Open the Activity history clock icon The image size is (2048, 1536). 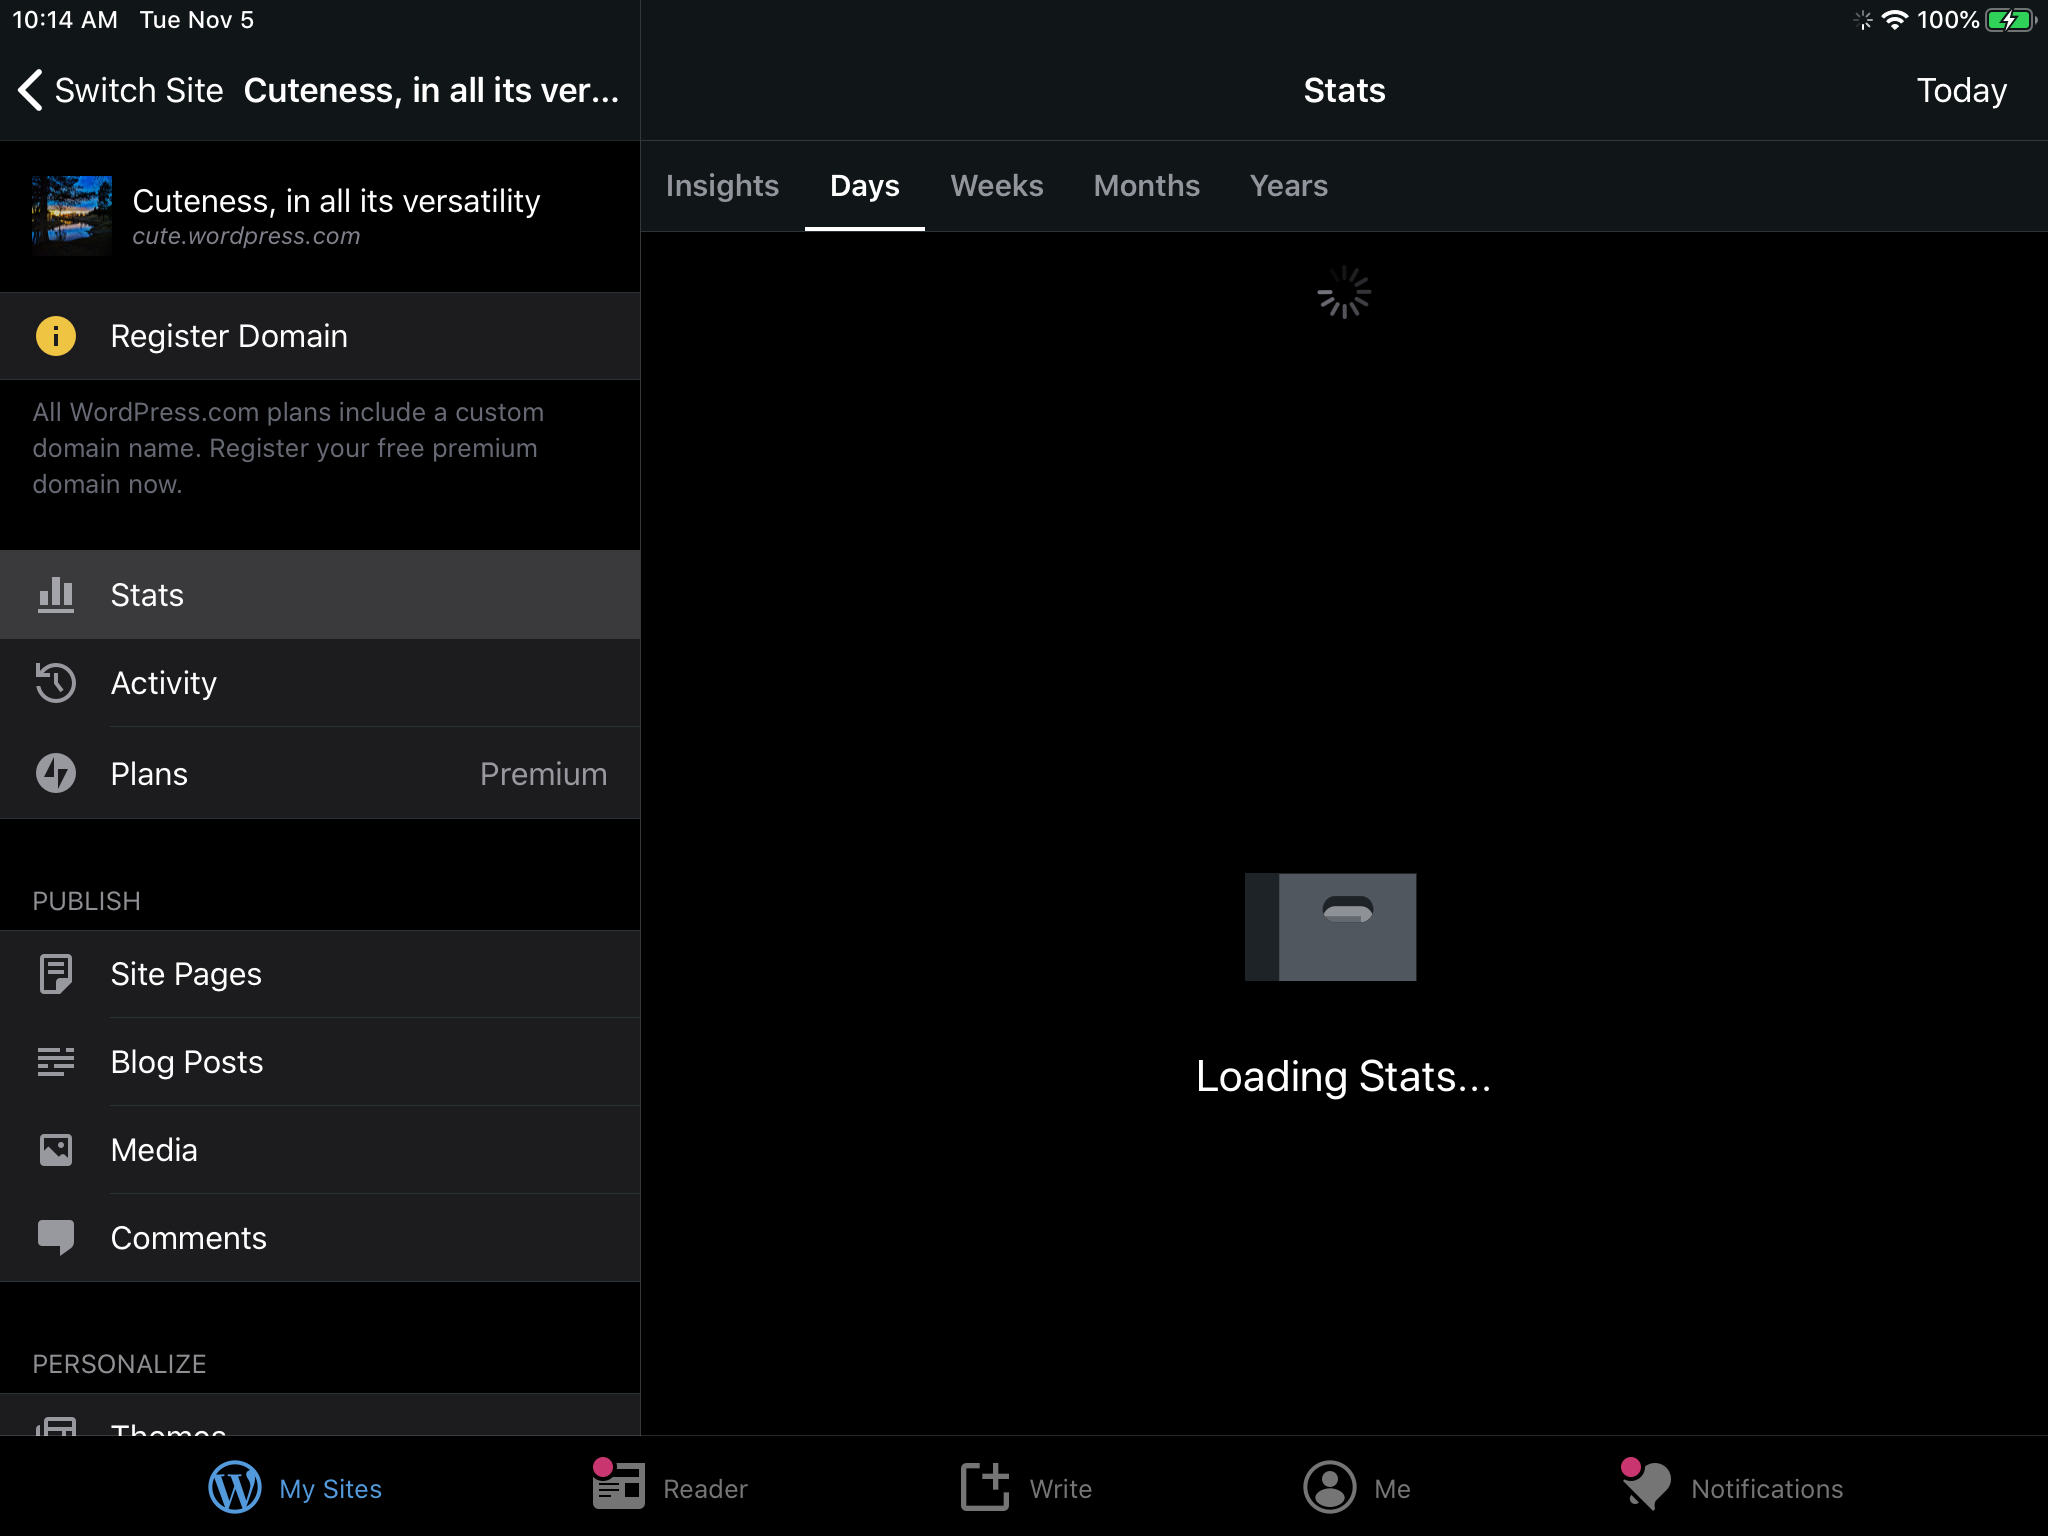coord(56,683)
